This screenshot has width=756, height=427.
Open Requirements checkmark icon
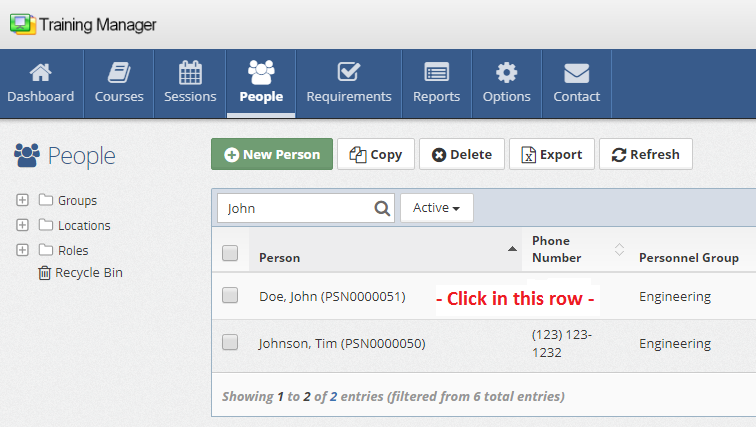click(348, 73)
